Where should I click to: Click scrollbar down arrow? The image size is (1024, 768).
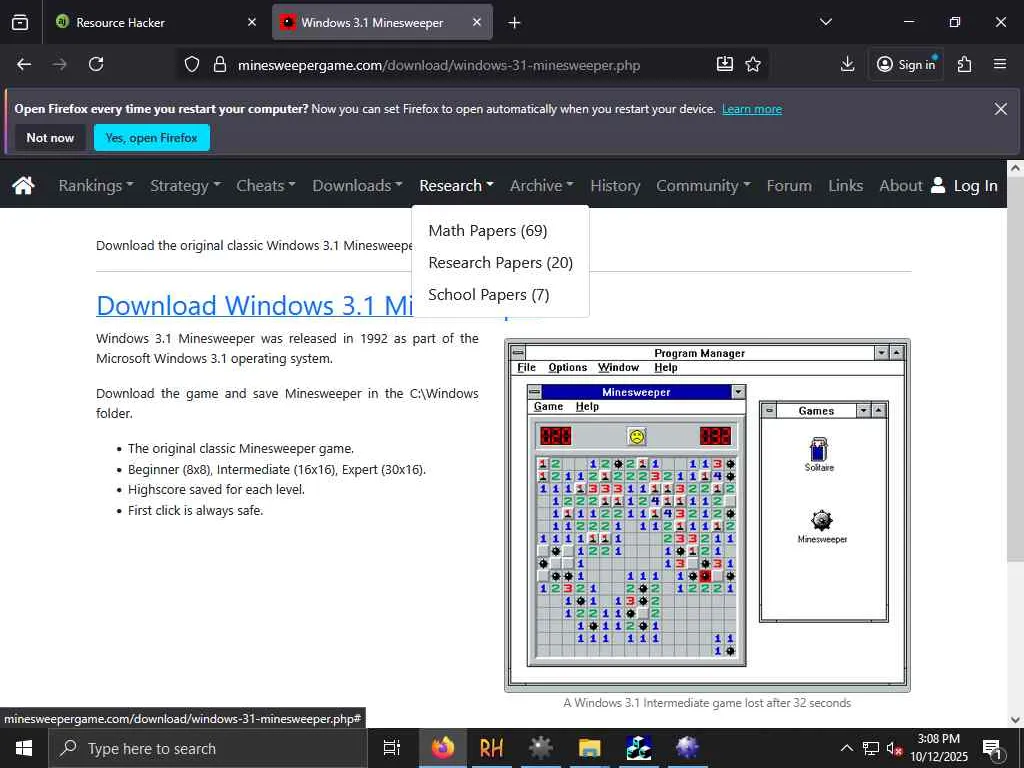(x=1016, y=720)
